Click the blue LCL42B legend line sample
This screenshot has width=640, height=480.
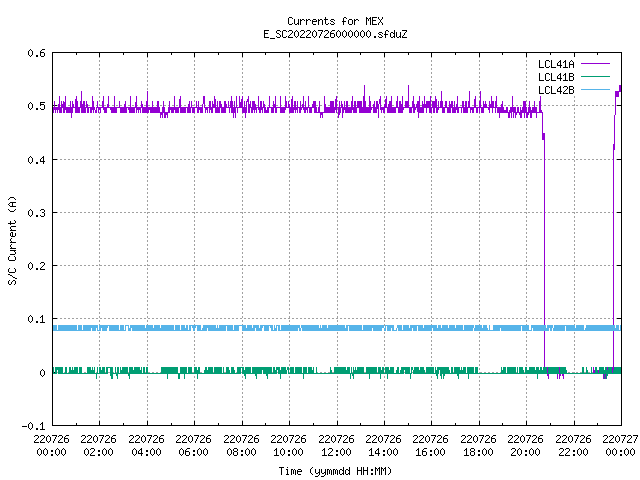[595, 89]
